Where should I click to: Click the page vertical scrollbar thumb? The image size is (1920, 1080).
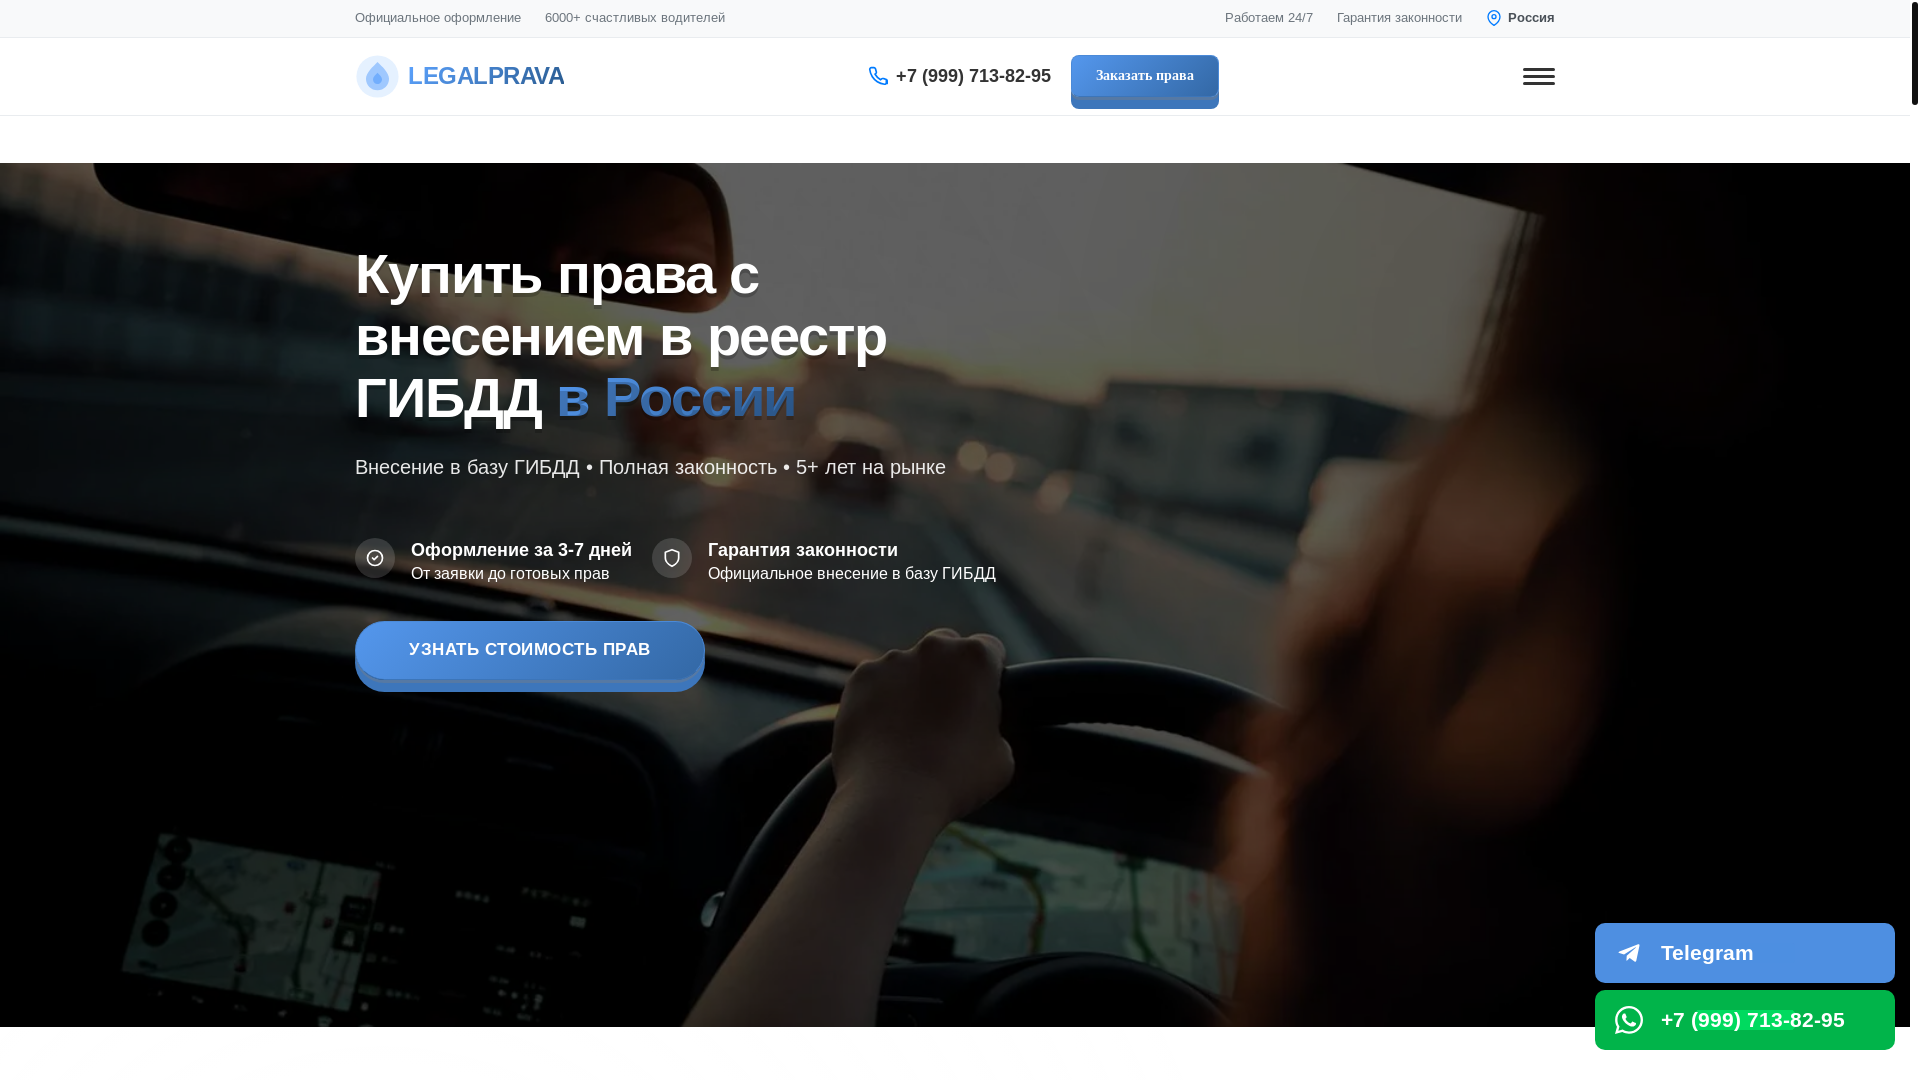point(1915,52)
